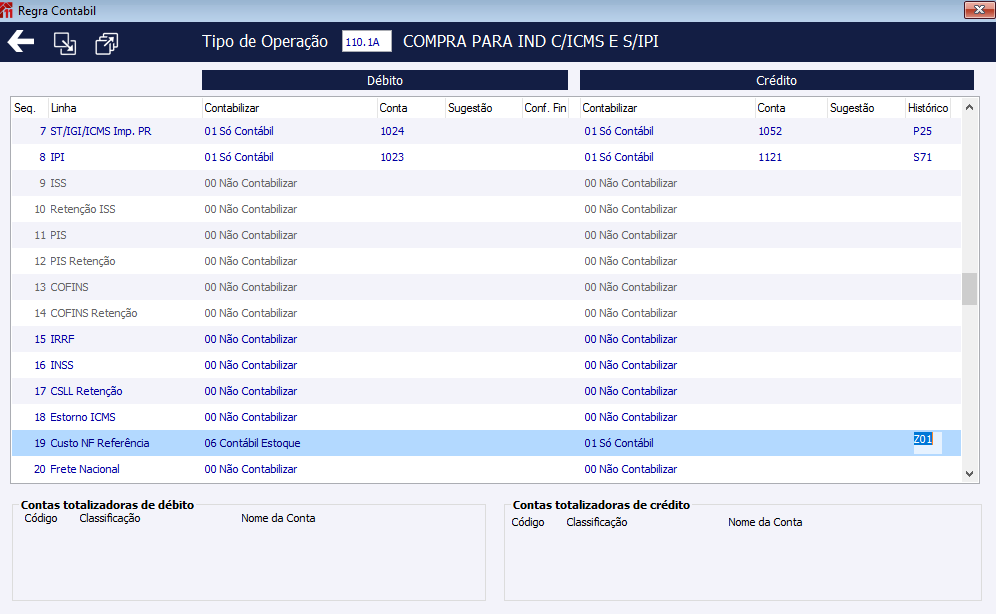Click the copy windows icon in header

106,43
